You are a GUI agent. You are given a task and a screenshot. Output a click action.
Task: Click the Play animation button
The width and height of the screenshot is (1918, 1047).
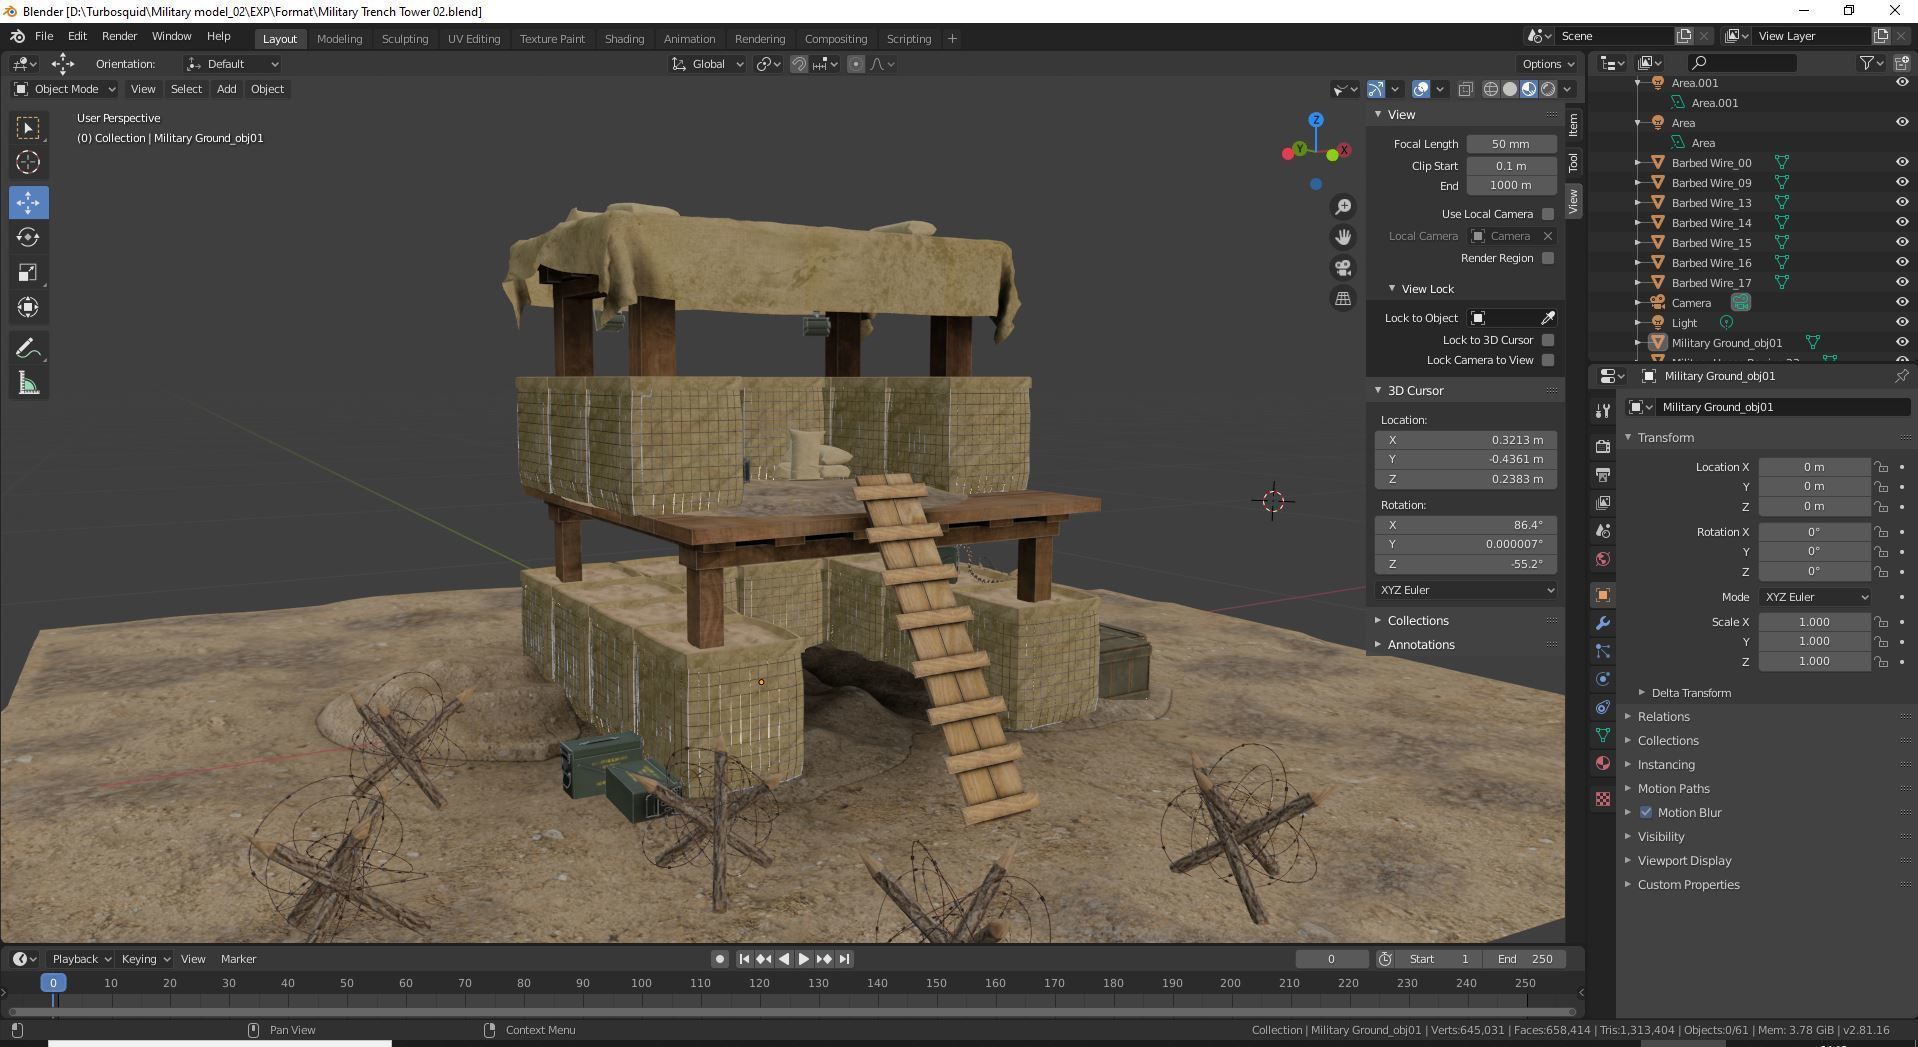pos(803,959)
